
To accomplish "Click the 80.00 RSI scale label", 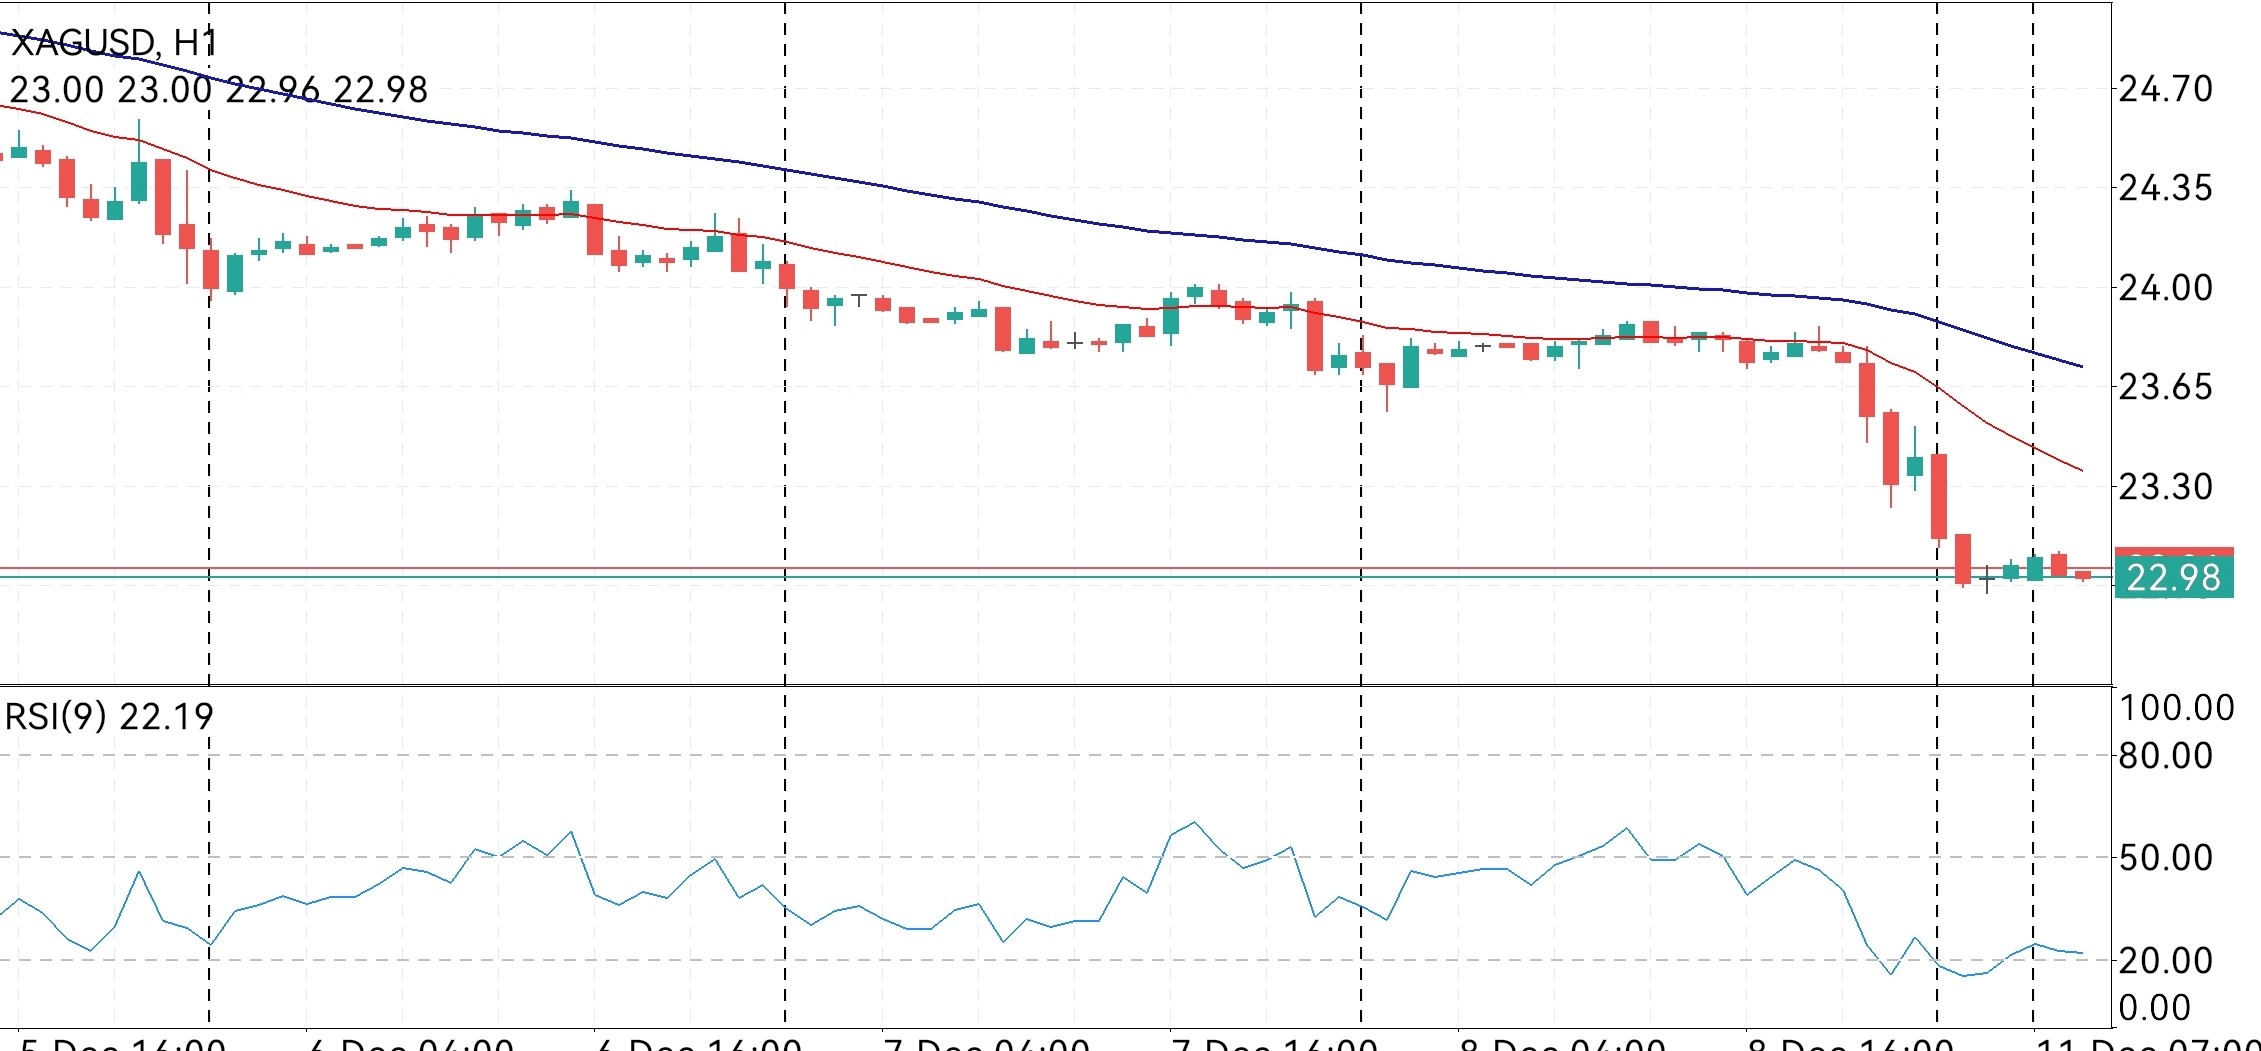I will [x=2166, y=756].
